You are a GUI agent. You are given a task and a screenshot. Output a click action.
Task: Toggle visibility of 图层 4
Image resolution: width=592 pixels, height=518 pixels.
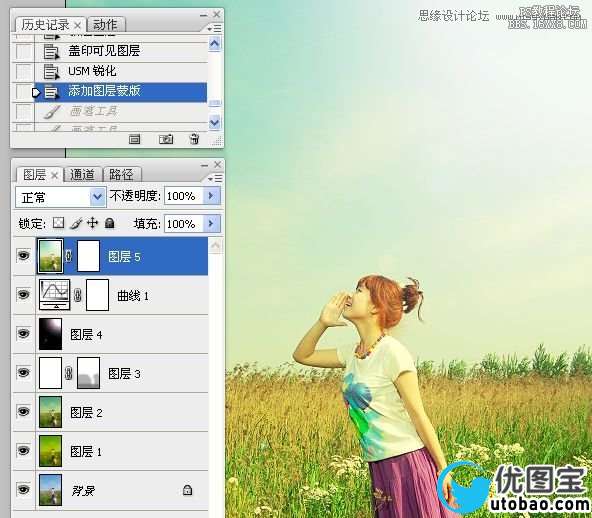point(23,333)
